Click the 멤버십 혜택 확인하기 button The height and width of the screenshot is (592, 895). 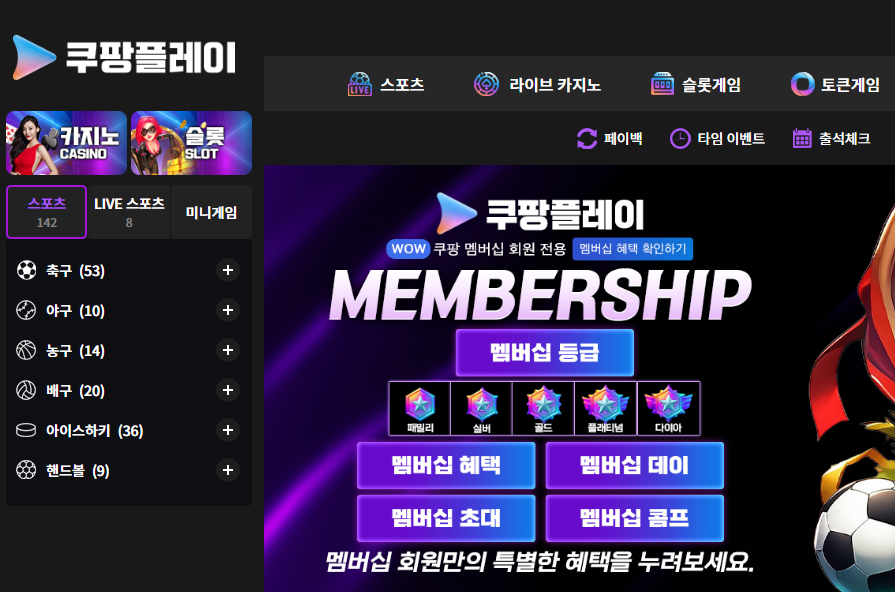coord(632,249)
